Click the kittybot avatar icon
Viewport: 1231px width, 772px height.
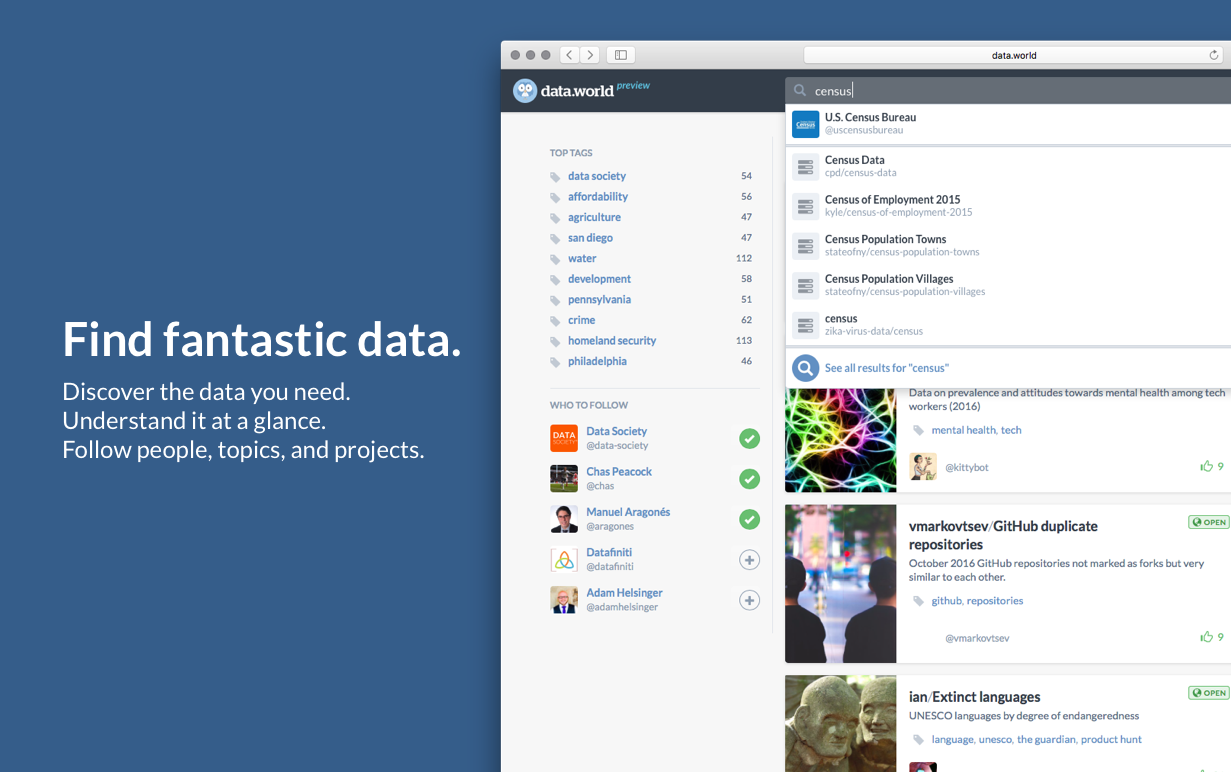(x=923, y=466)
